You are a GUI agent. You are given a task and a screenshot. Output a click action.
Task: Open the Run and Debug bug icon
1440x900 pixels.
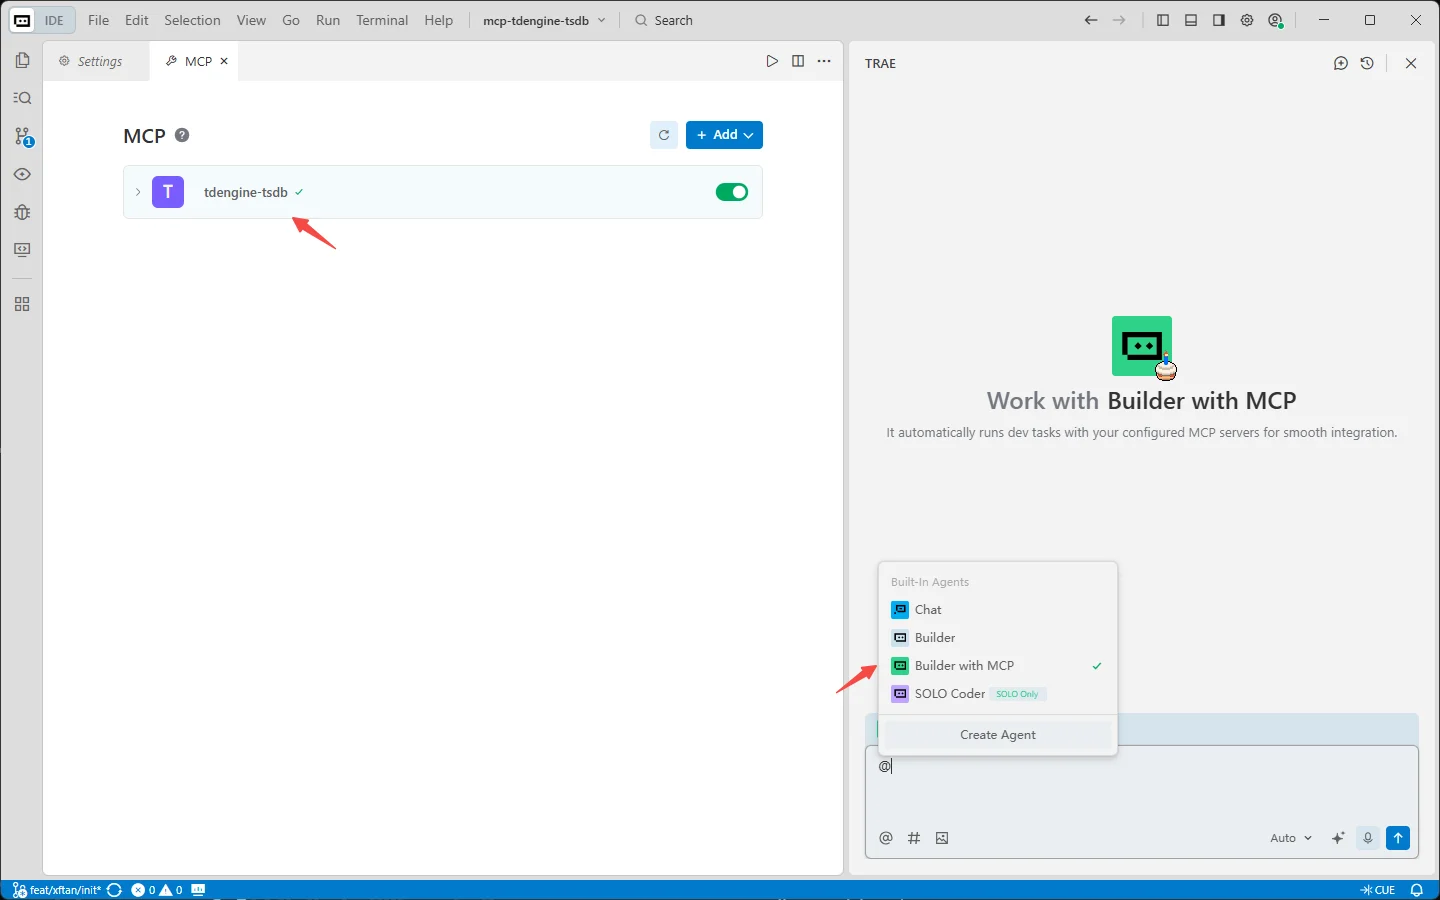coord(22,212)
